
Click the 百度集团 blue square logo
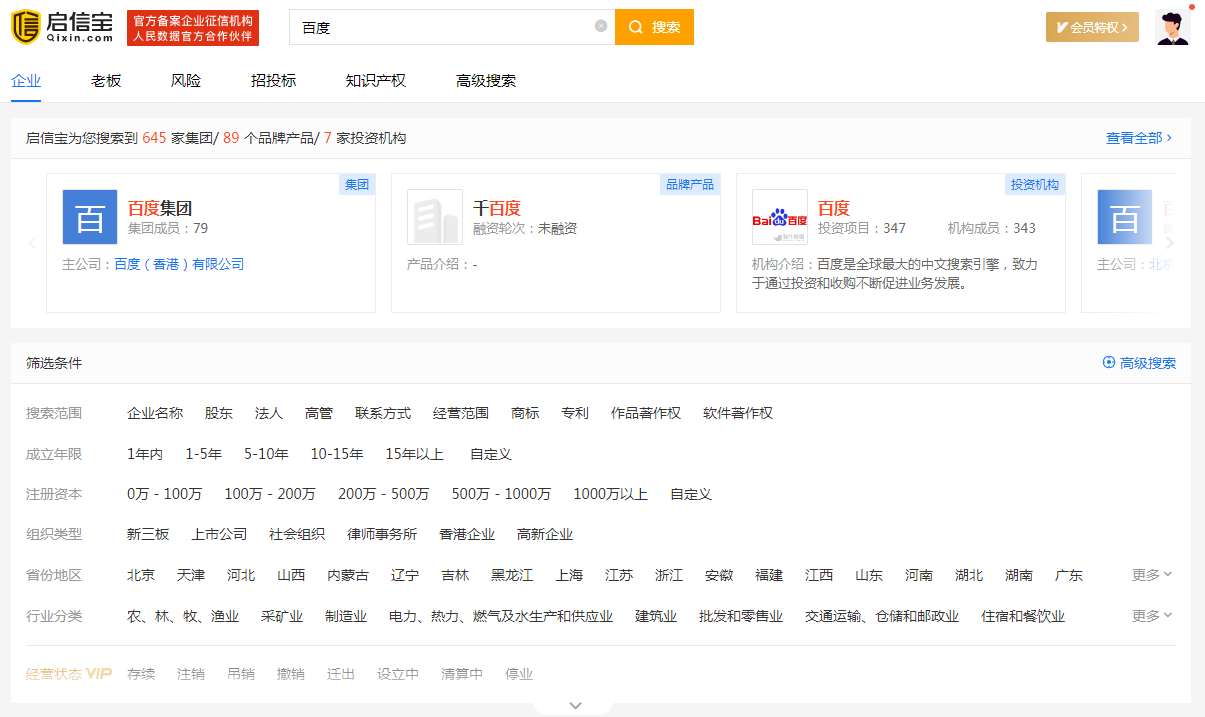point(90,217)
